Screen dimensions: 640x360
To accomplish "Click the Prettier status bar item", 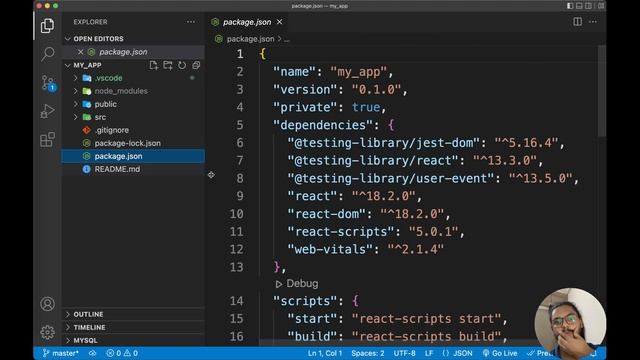I will pos(540,353).
